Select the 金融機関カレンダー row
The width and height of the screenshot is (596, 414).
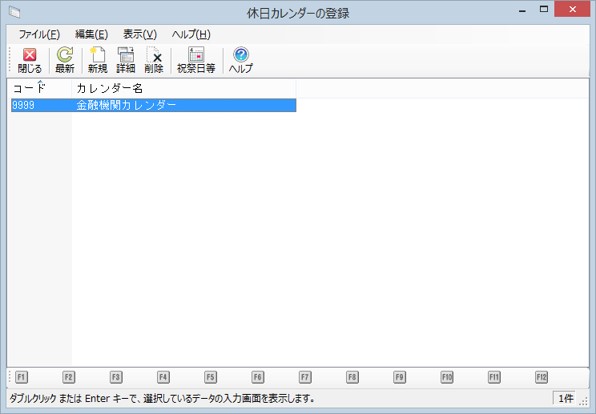pos(154,105)
